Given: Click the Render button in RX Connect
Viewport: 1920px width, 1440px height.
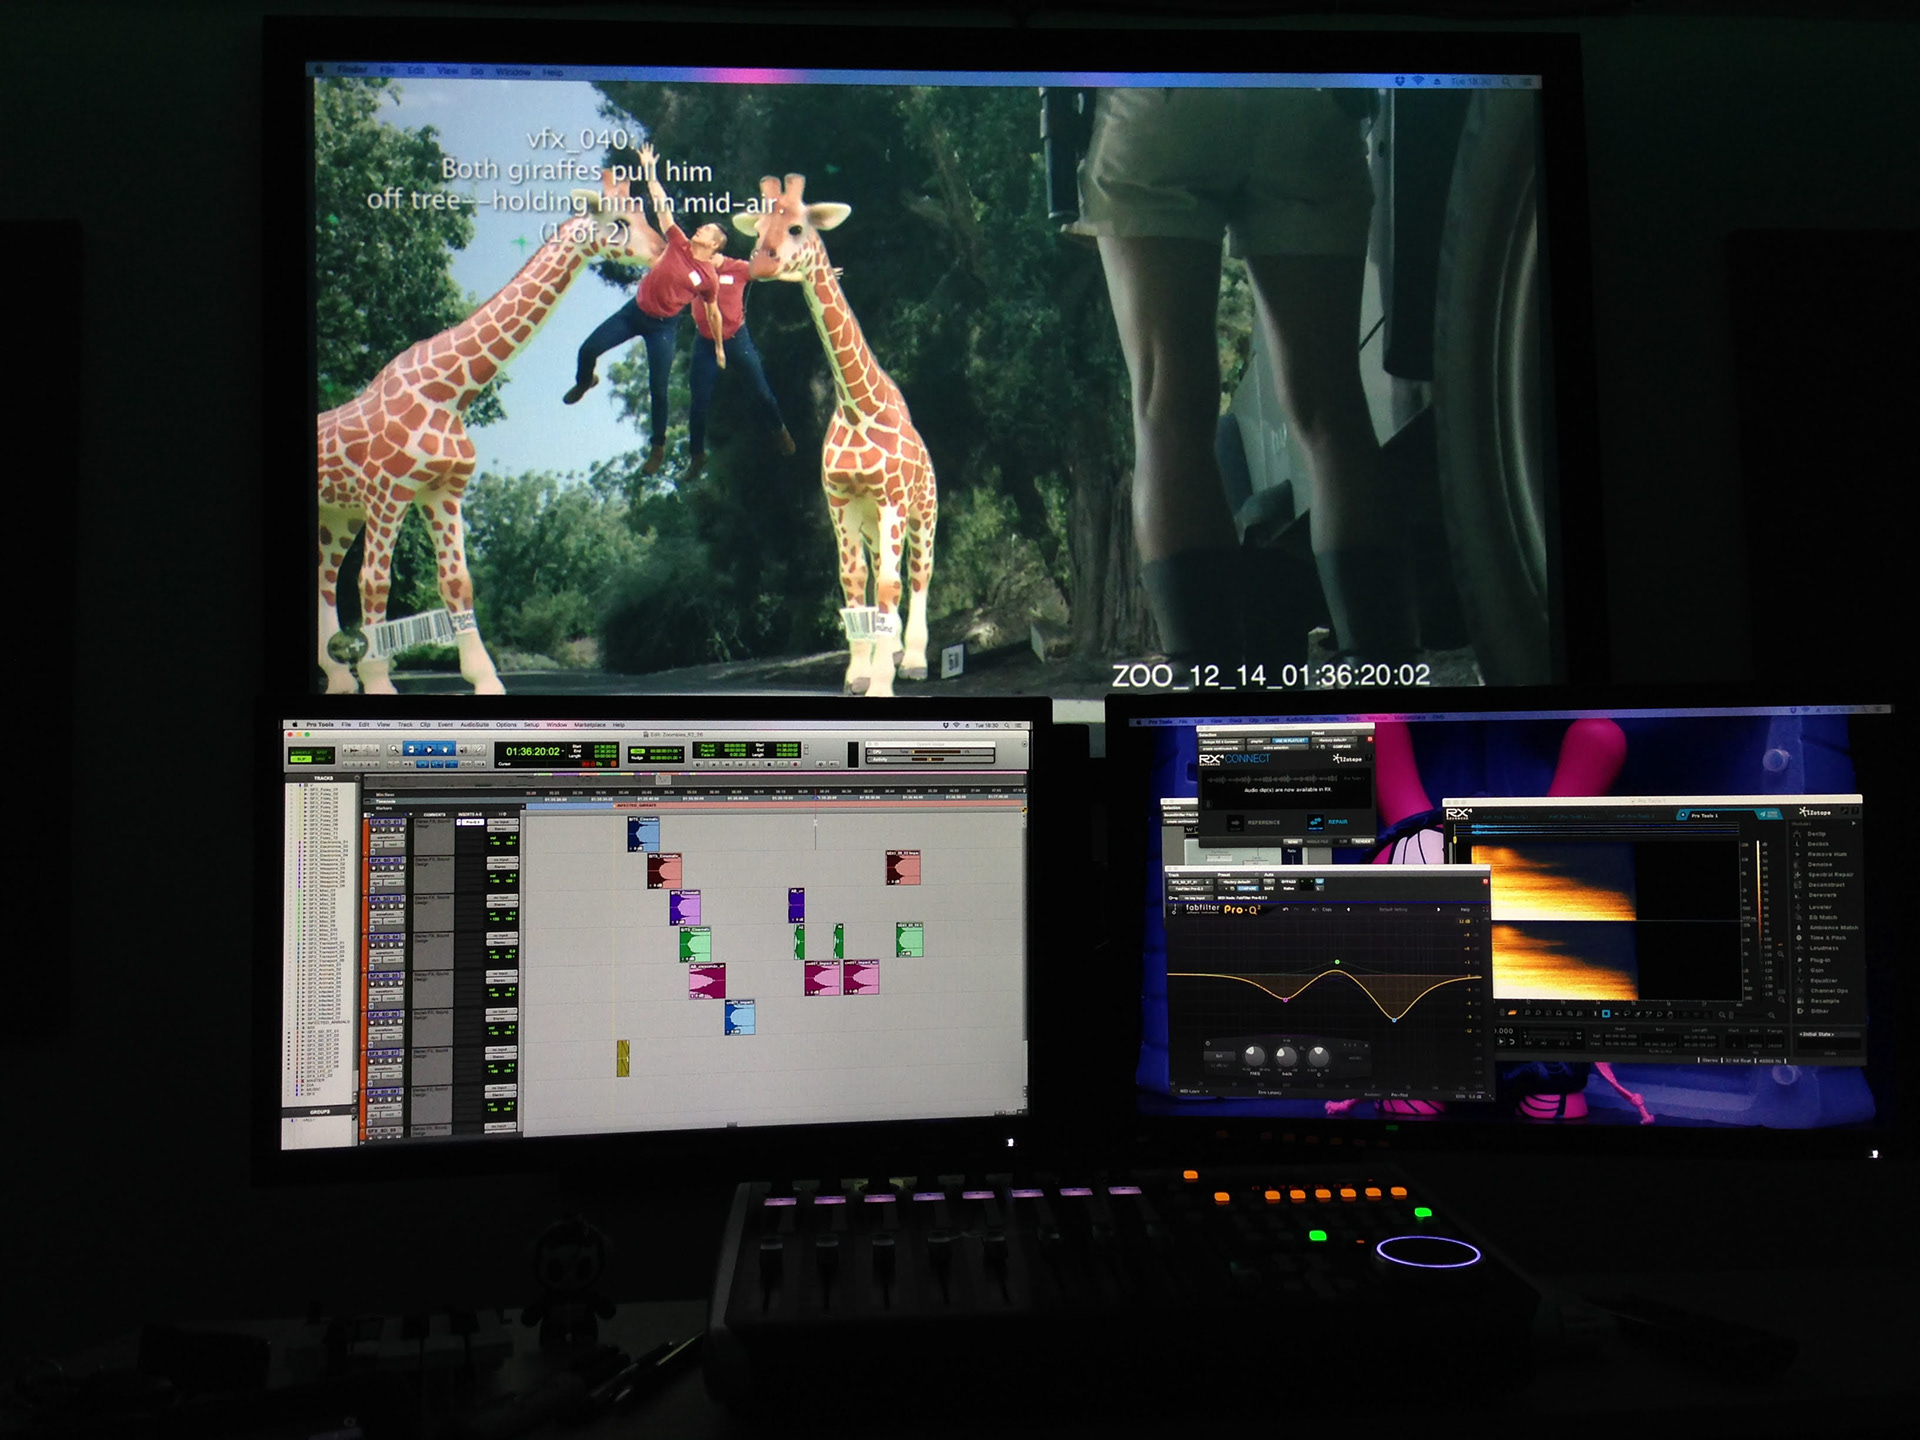Looking at the screenshot, I should click(x=1362, y=841).
